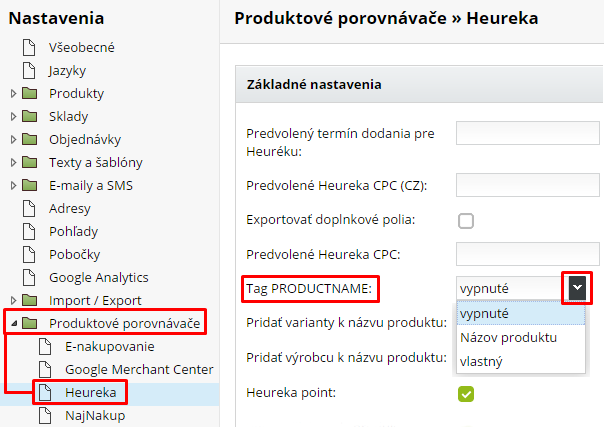Click the Google Analytics page icon

[x=29, y=277]
